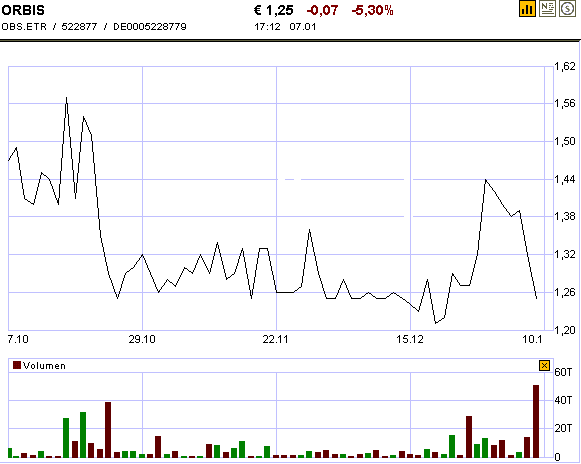Click the 20T volume axis label
The width and height of the screenshot is (581, 464).
pos(563,428)
